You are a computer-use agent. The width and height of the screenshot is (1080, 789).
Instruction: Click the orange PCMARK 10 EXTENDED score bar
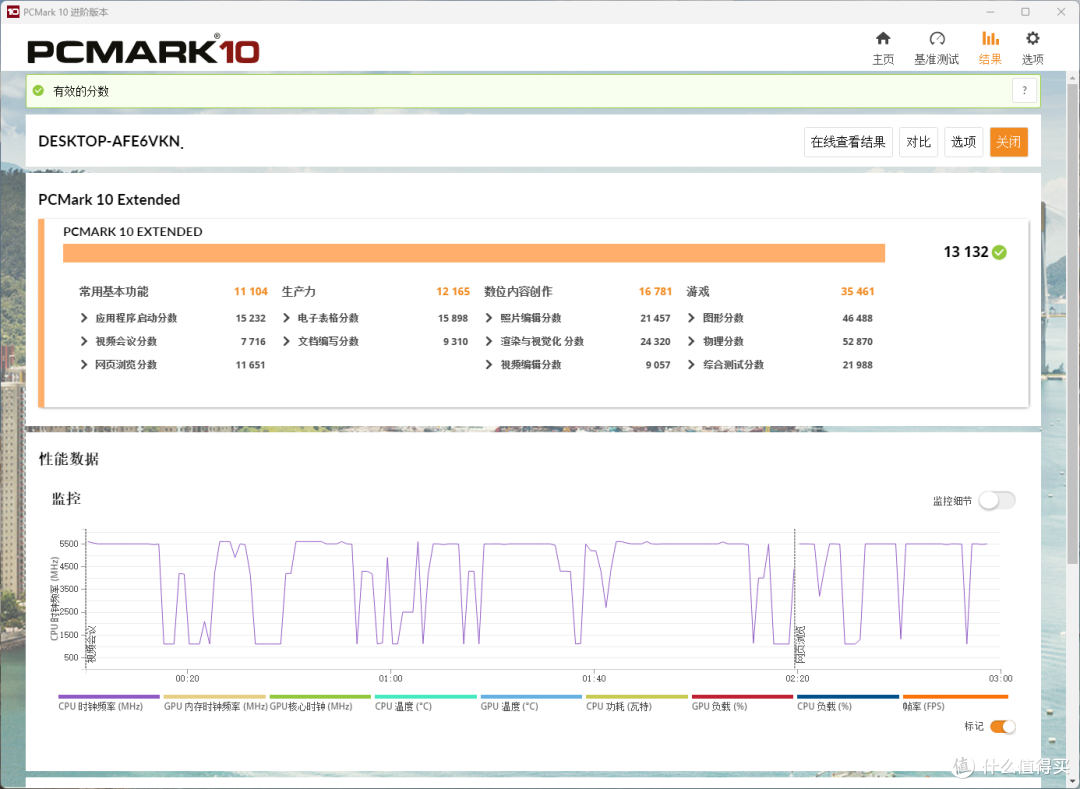(x=474, y=253)
